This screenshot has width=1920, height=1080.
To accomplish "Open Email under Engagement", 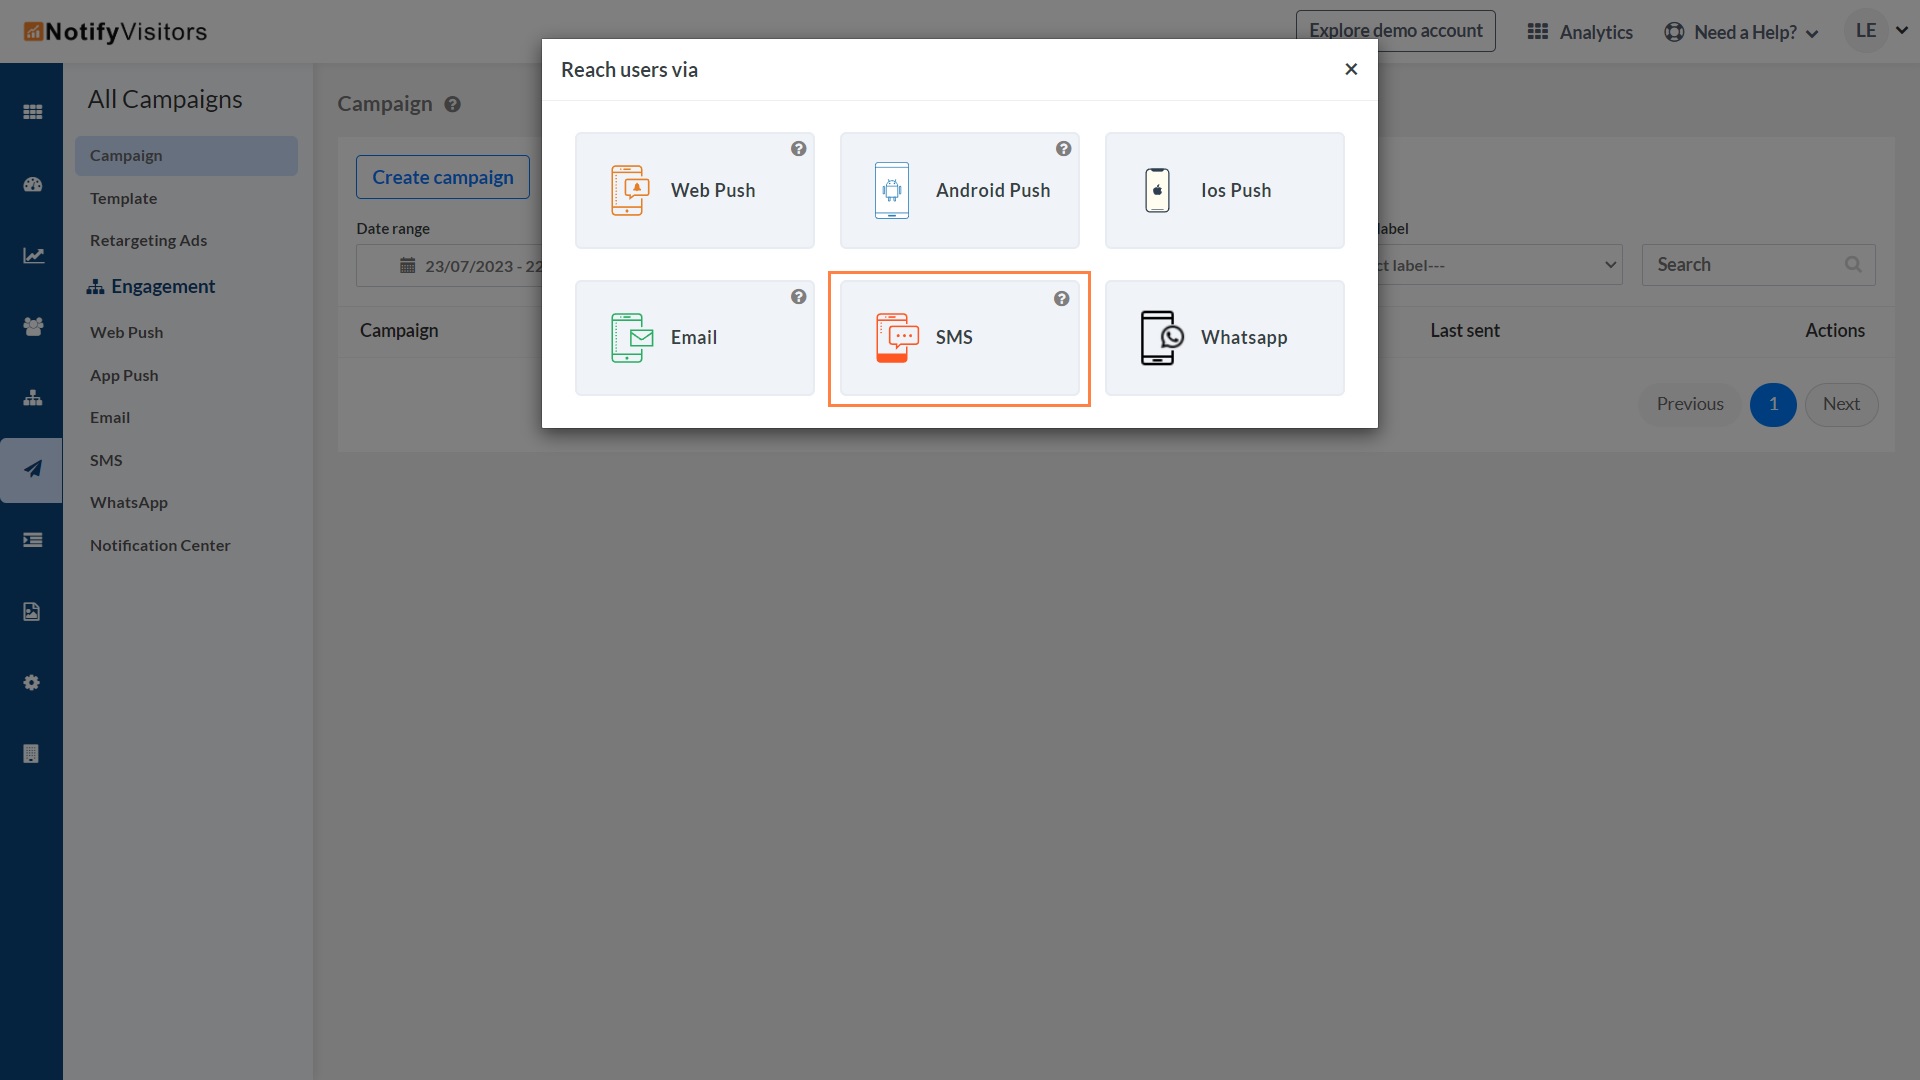I will coord(110,418).
